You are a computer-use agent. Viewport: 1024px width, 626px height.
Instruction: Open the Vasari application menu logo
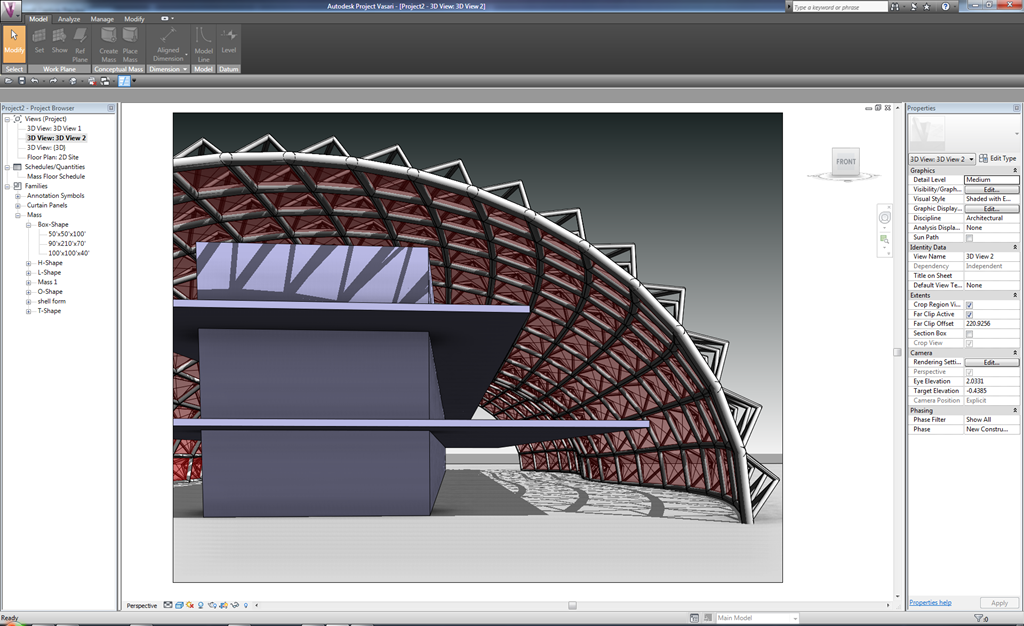[12, 9]
